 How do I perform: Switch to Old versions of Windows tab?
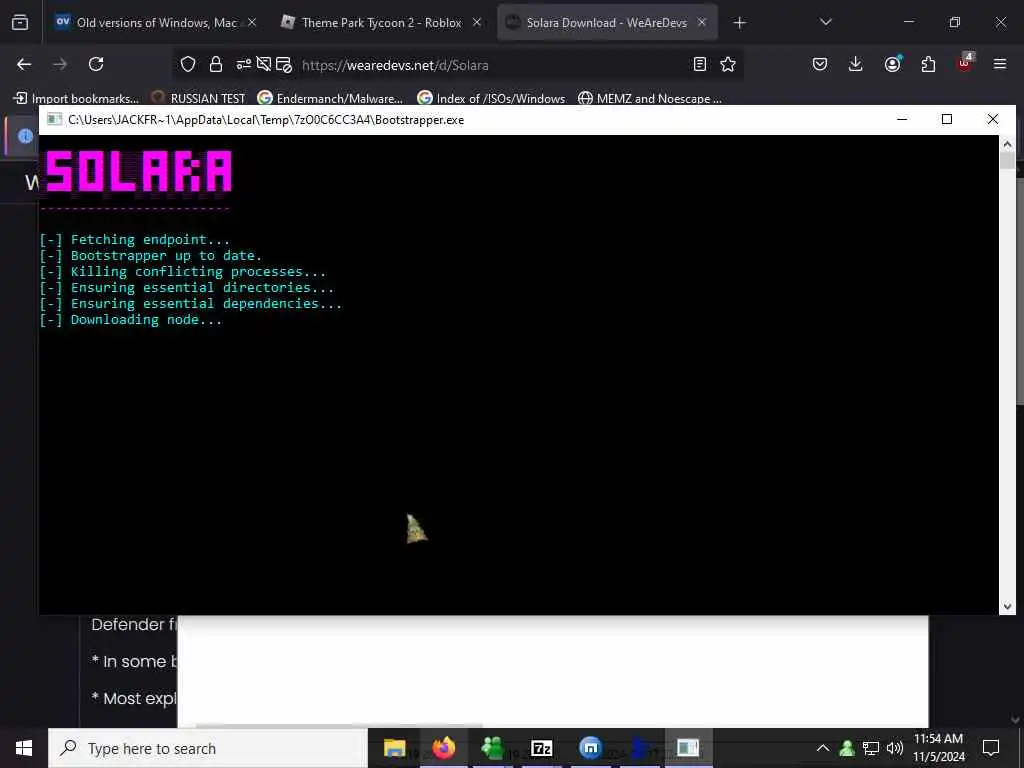(x=155, y=22)
